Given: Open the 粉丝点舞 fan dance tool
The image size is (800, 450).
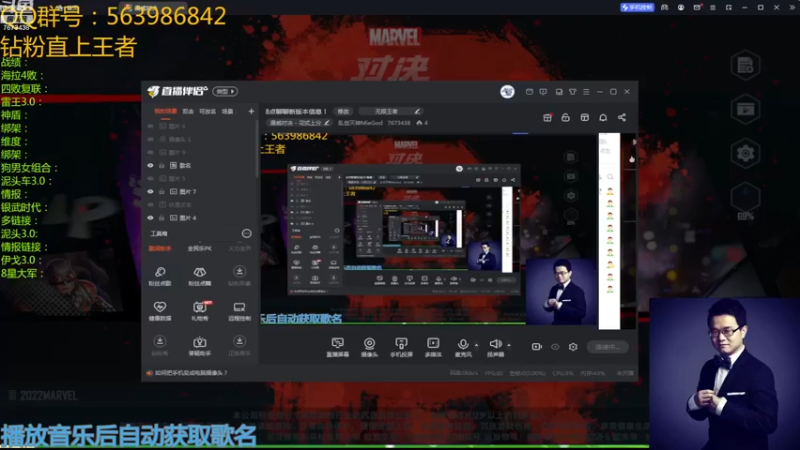Looking at the screenshot, I should click(199, 276).
